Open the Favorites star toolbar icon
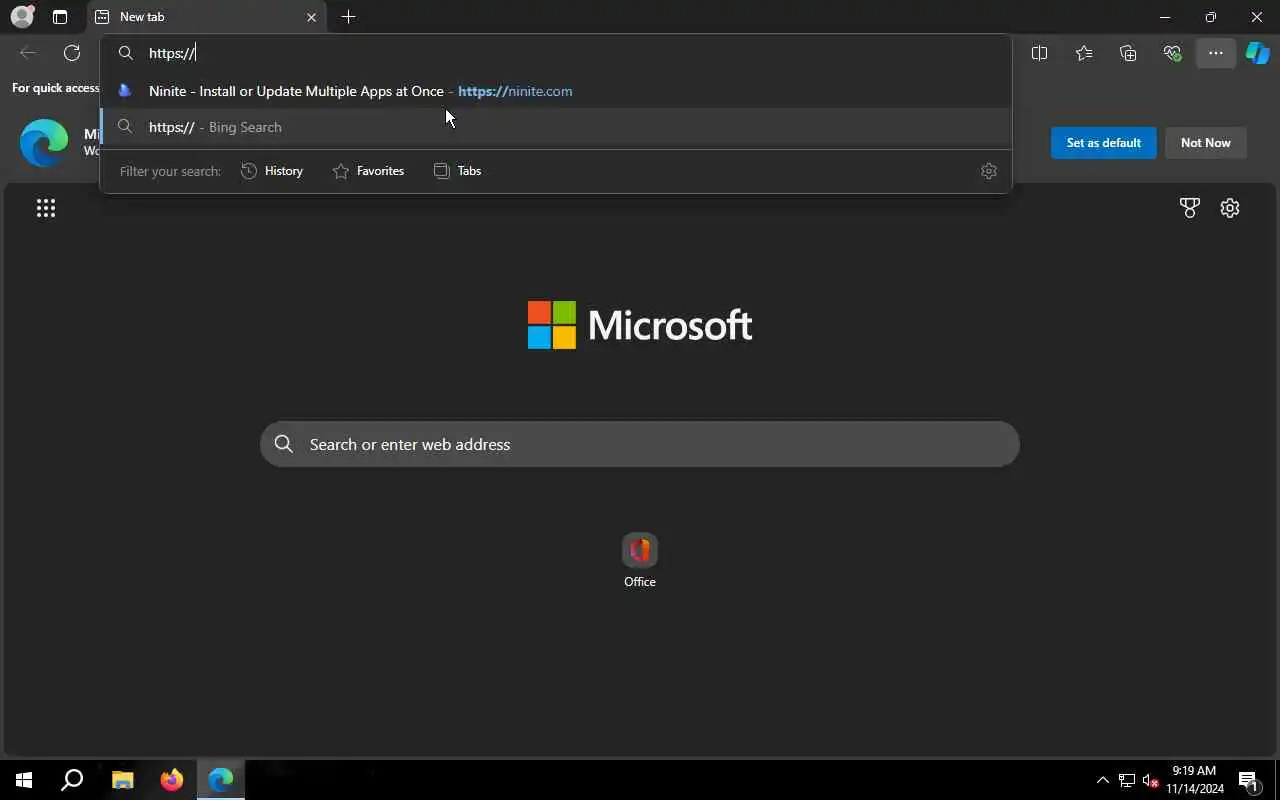 (1084, 53)
